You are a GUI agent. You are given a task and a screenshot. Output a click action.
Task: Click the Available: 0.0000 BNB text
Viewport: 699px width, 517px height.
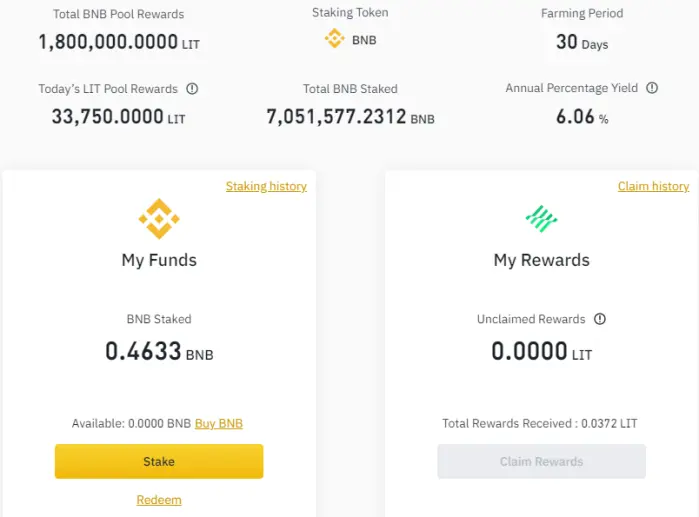click(x=132, y=423)
